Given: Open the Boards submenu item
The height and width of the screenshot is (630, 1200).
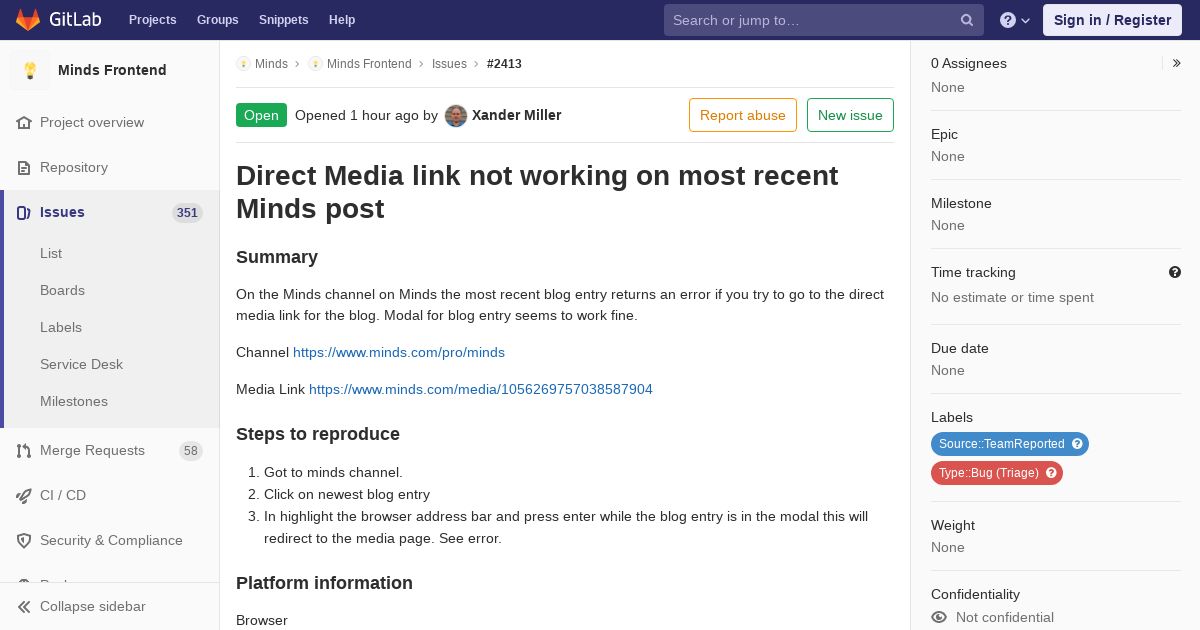Looking at the screenshot, I should coord(62,290).
